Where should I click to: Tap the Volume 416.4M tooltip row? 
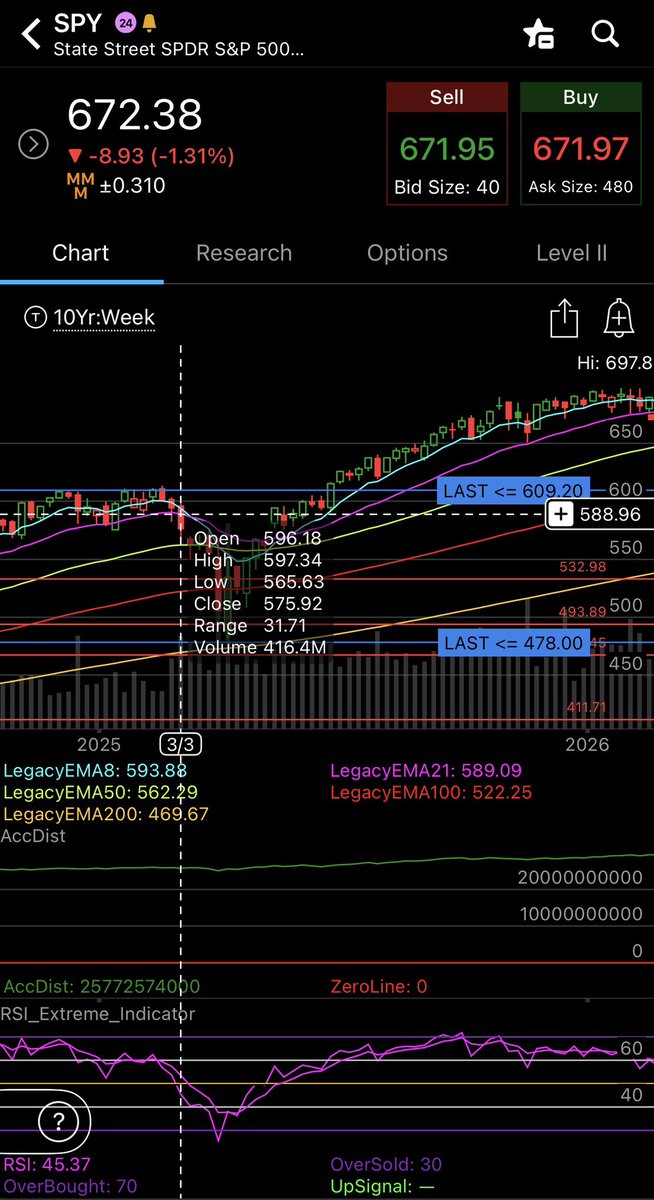tap(260, 647)
